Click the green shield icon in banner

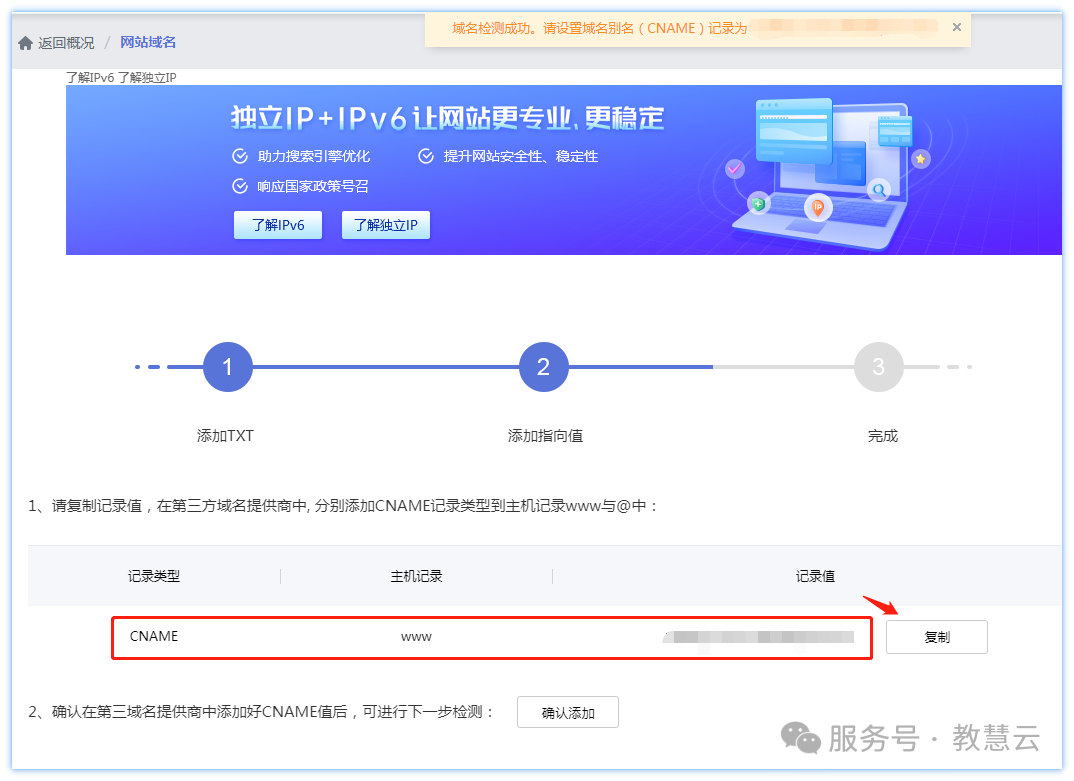point(758,204)
